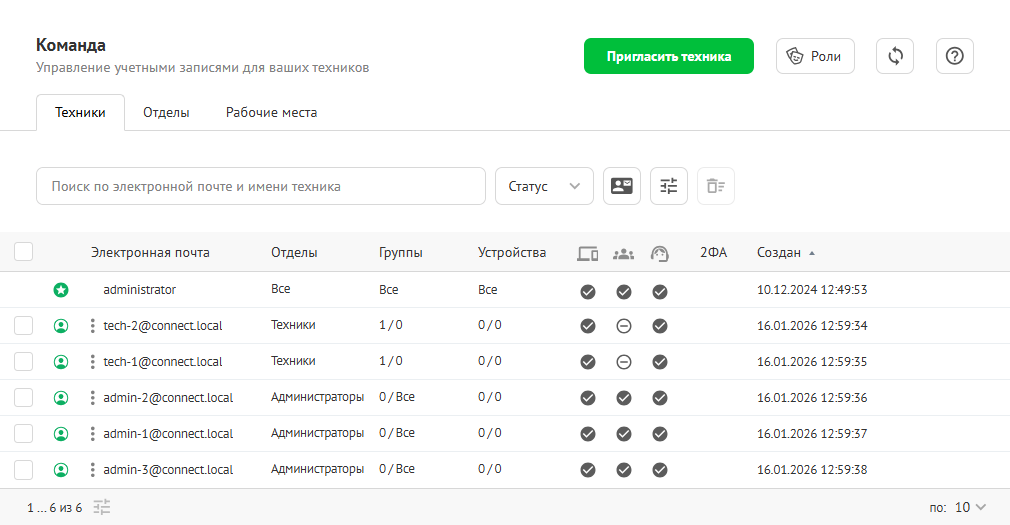Click the contact card icon next to Status
The image size is (1010, 525).
coord(622,186)
